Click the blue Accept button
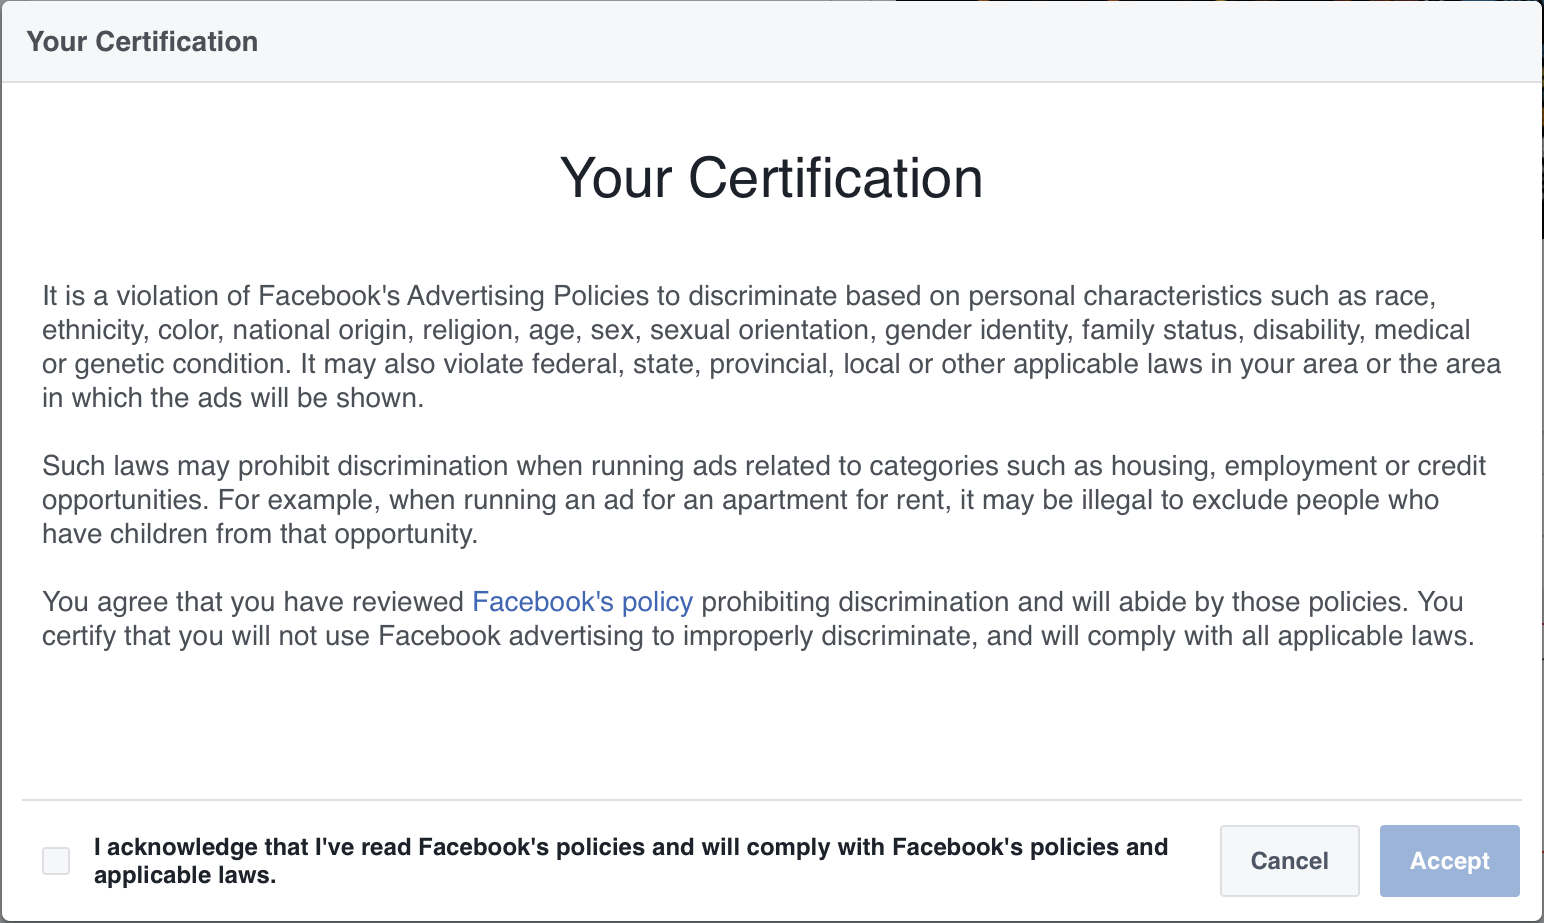 click(1449, 861)
